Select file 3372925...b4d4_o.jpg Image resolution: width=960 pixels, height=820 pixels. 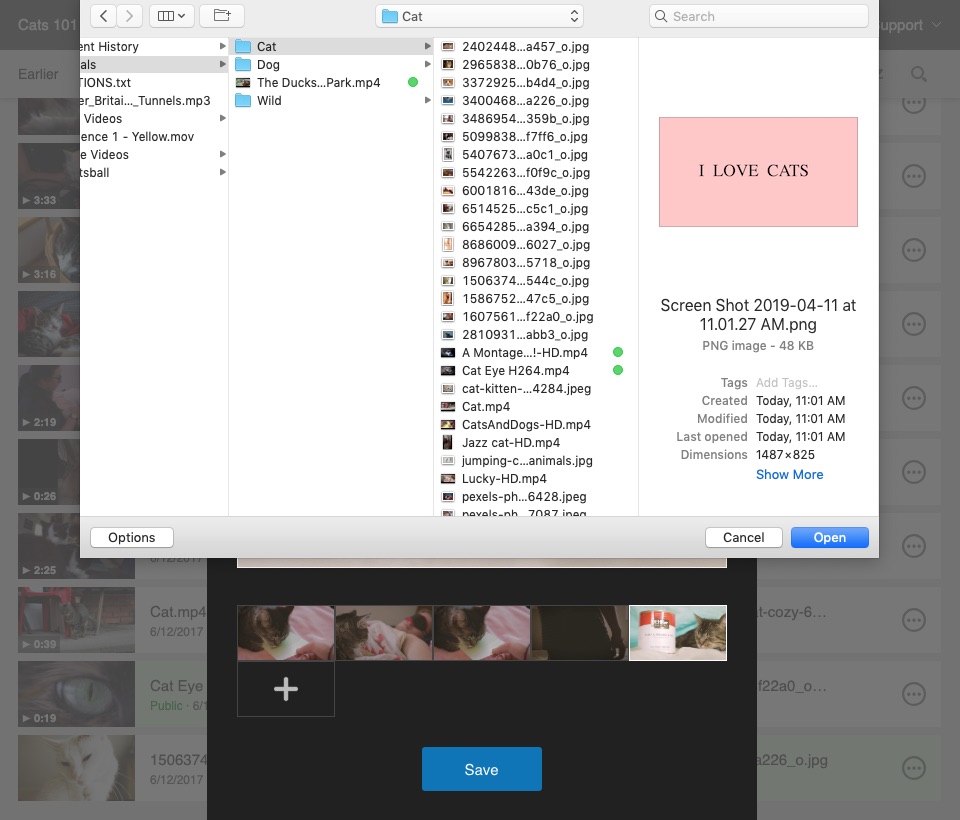click(536, 83)
